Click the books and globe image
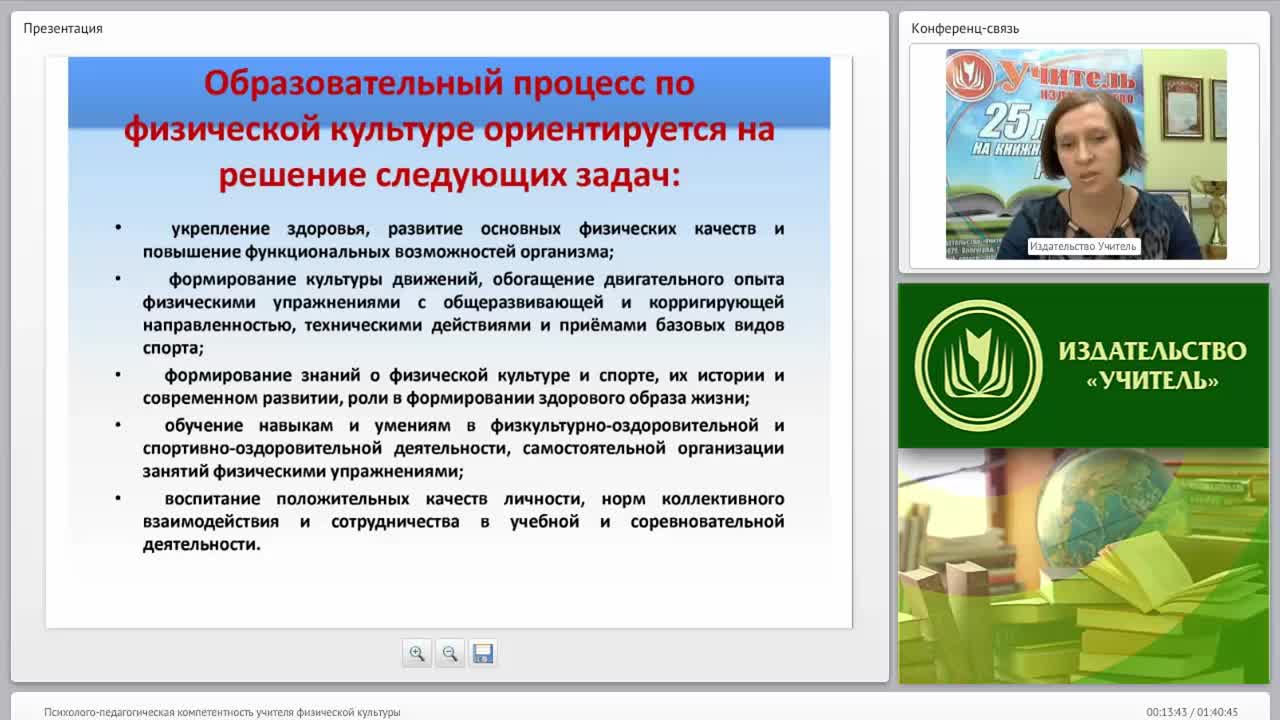The width and height of the screenshot is (1280, 720). (1083, 566)
